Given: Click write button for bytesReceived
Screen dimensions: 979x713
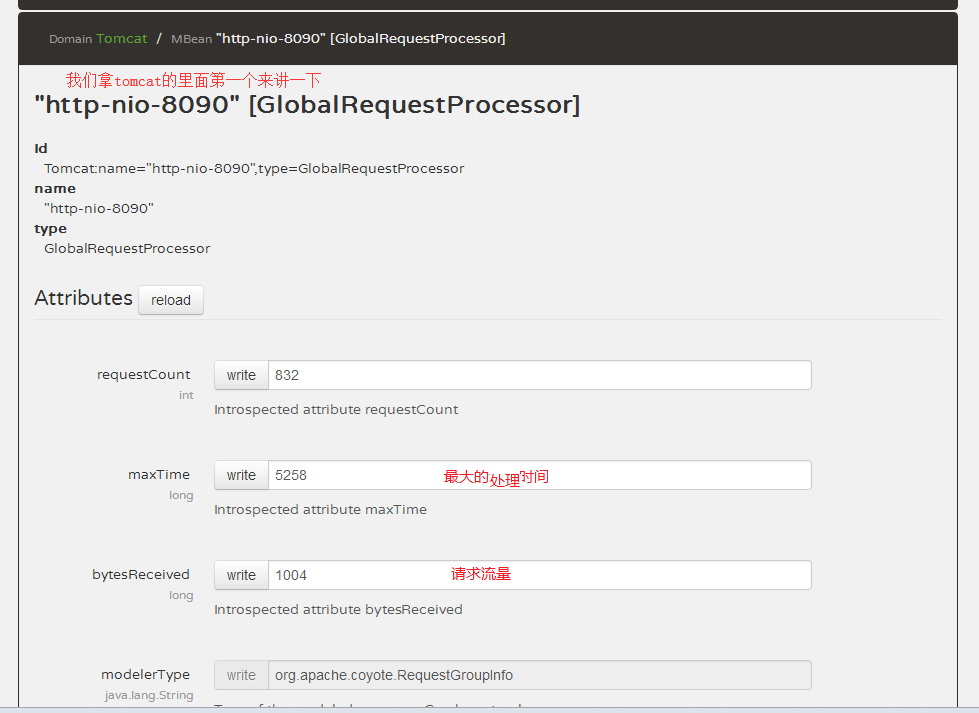Looking at the screenshot, I should tap(241, 575).
